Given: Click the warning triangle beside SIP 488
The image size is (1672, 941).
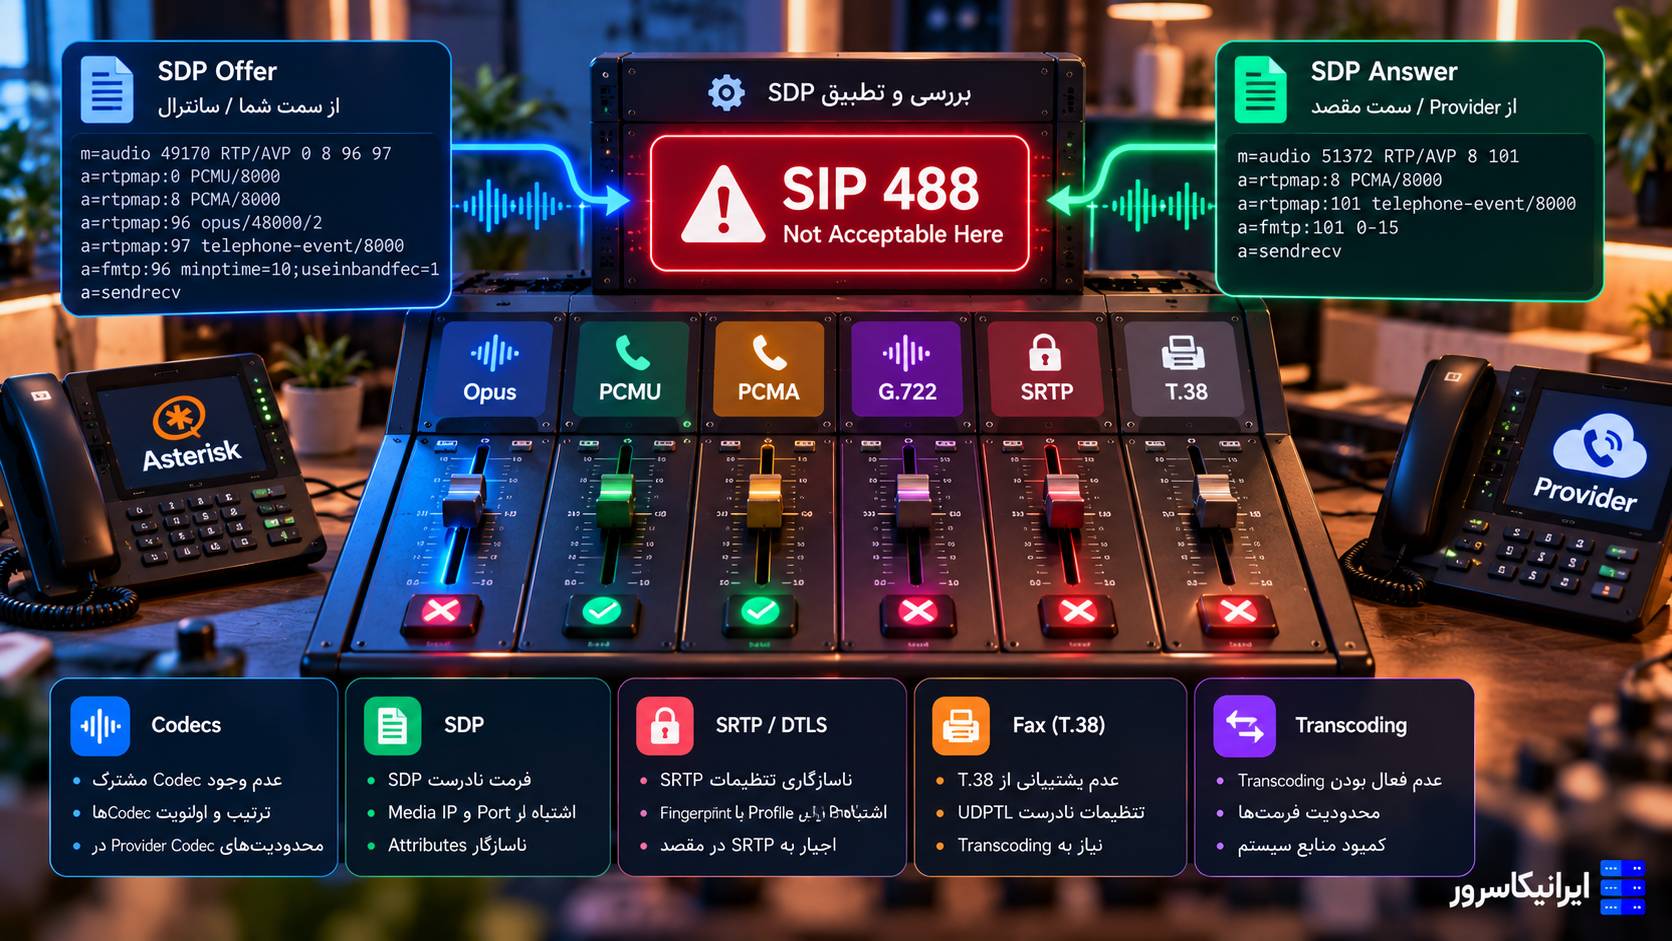Looking at the screenshot, I should [x=723, y=205].
